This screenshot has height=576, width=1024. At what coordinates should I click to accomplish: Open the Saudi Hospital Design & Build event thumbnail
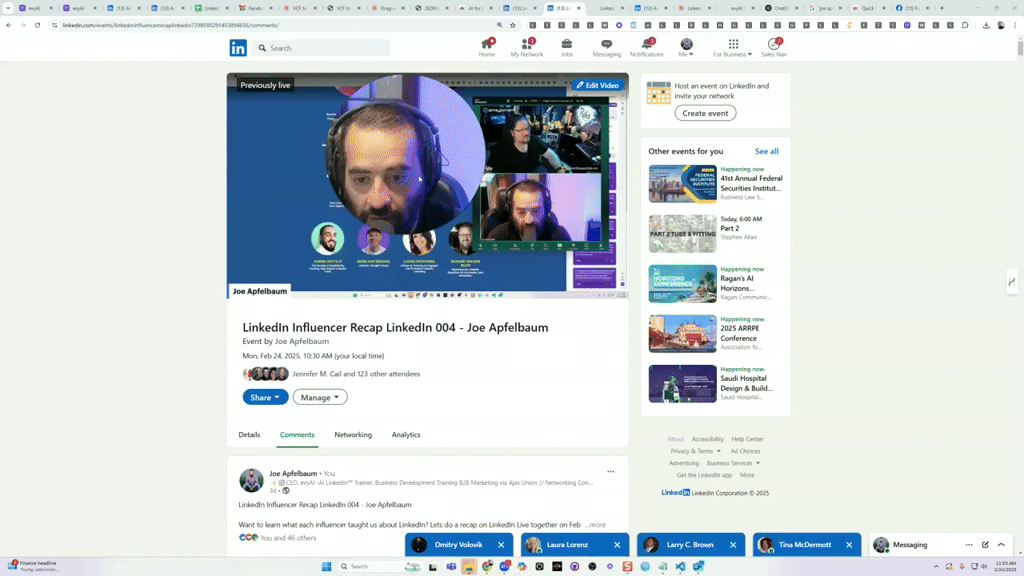click(x=682, y=384)
